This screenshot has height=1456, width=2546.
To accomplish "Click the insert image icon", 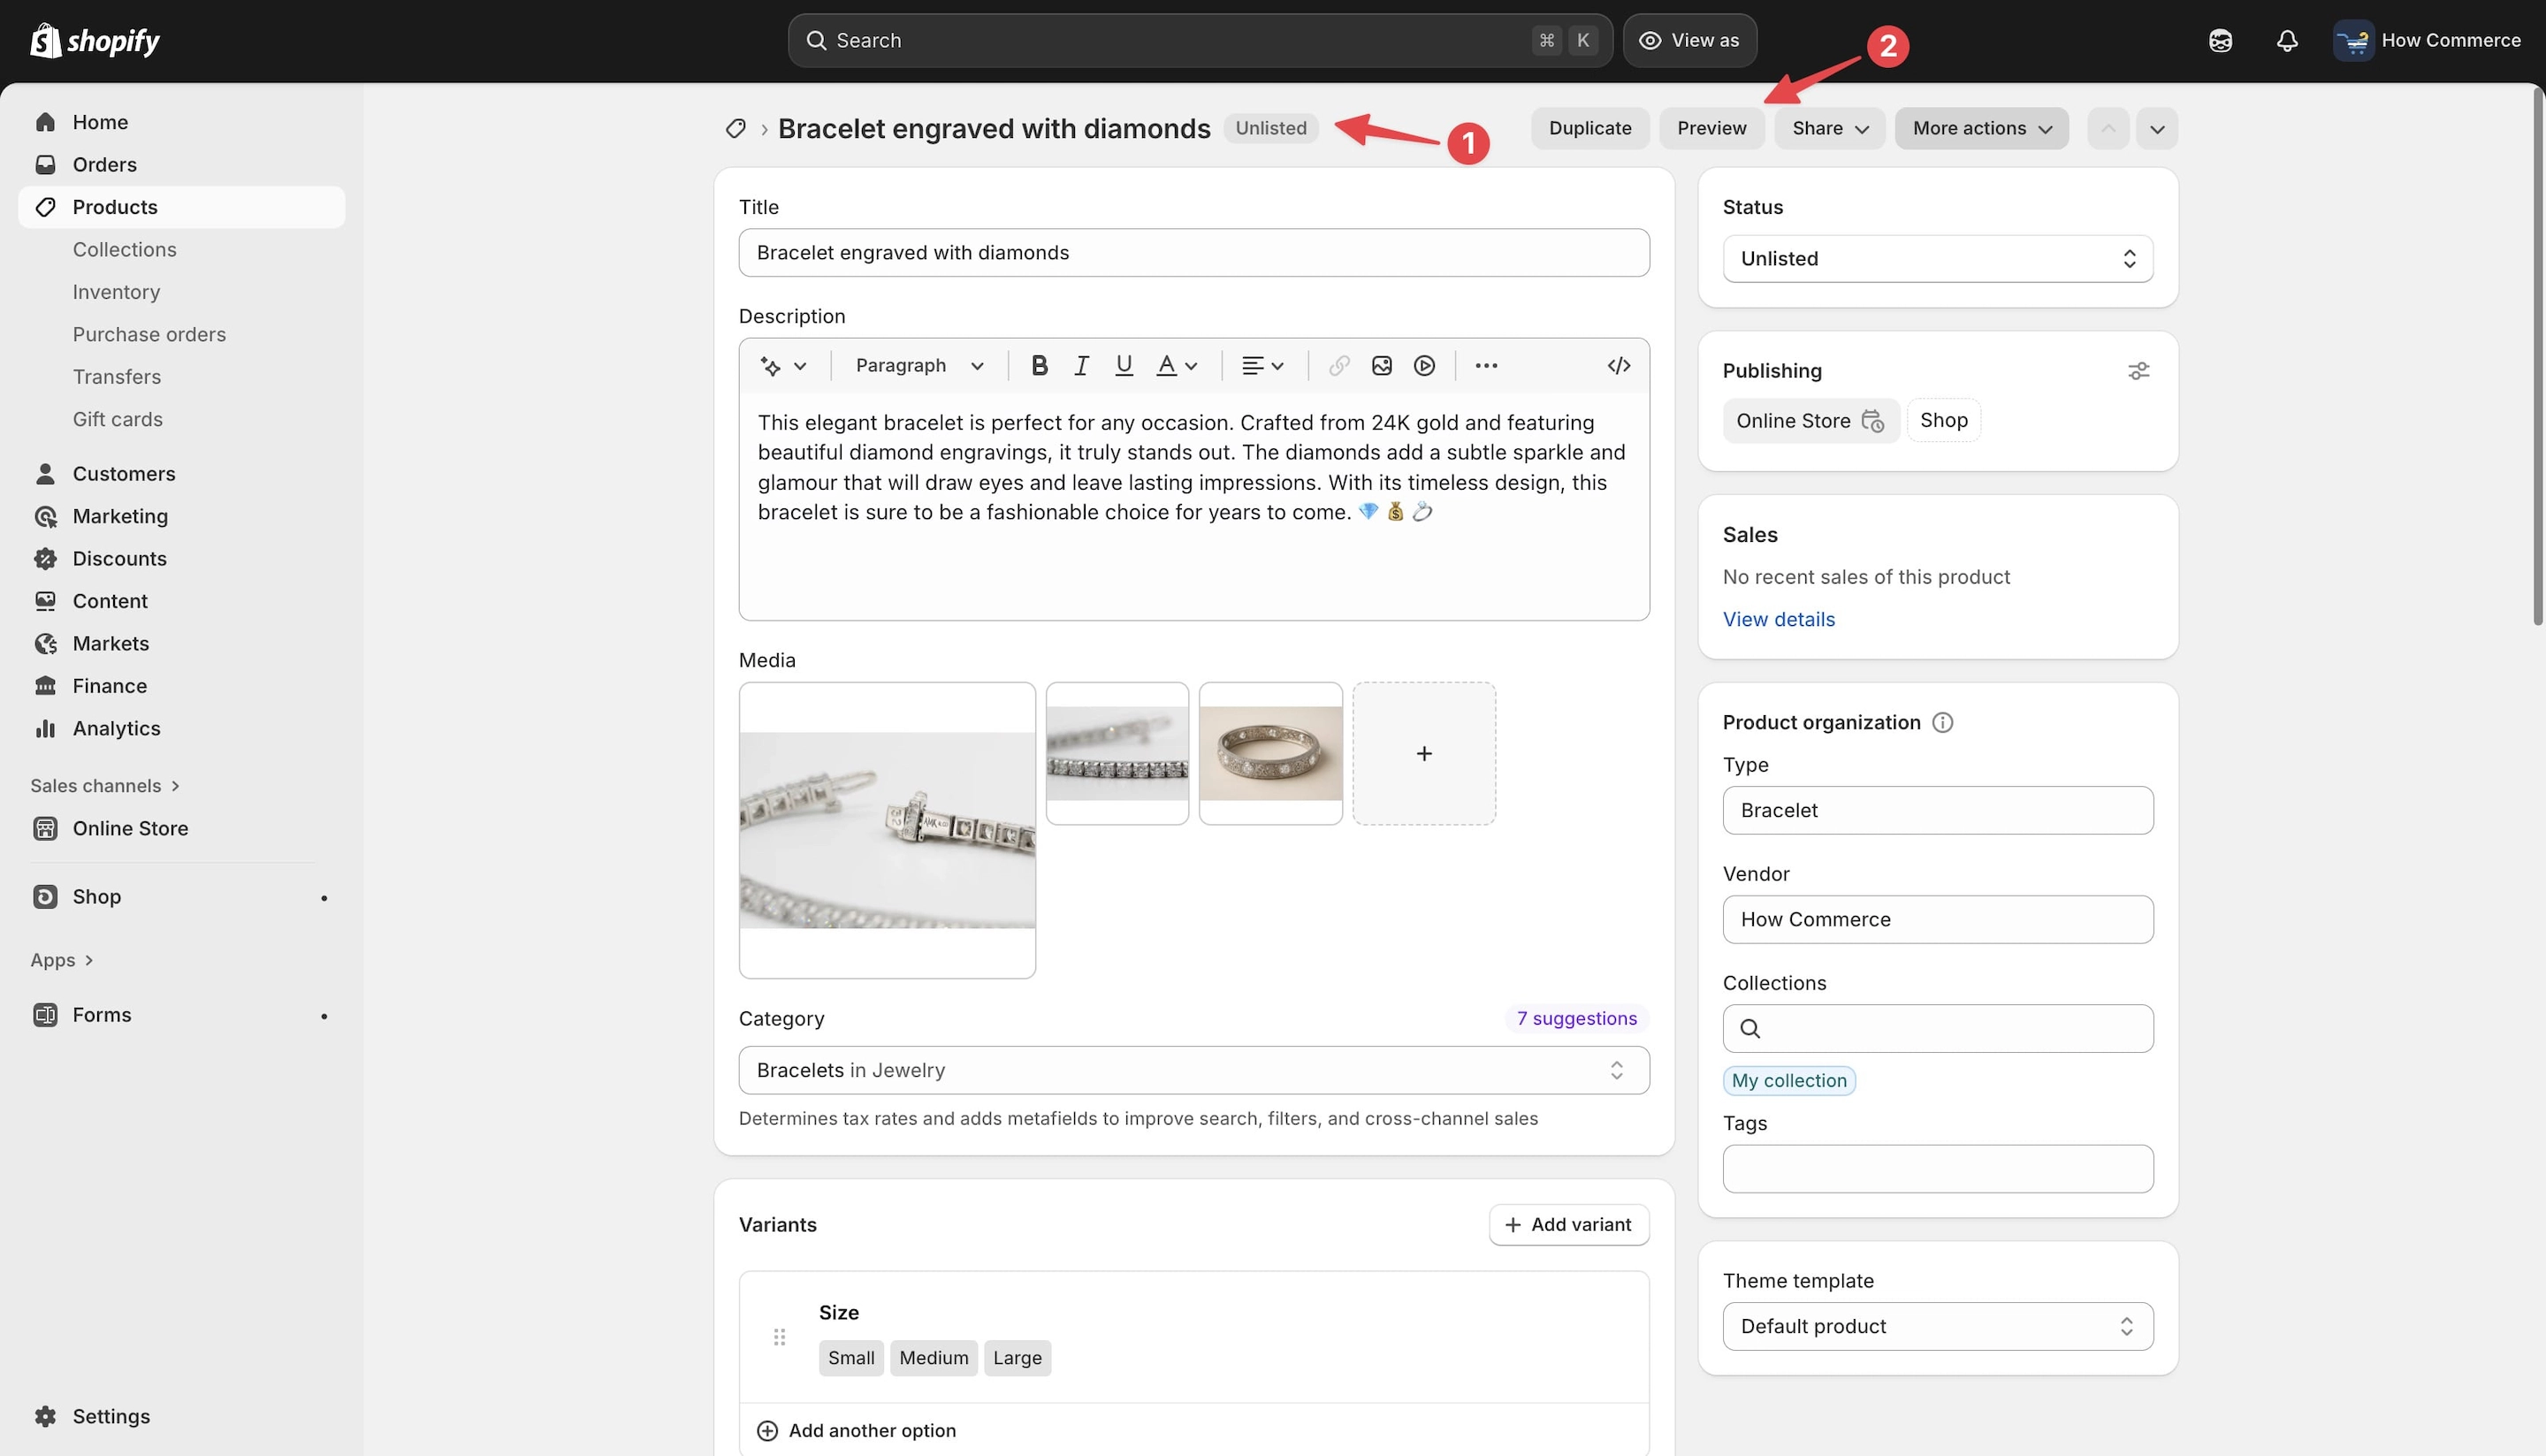I will (1381, 366).
